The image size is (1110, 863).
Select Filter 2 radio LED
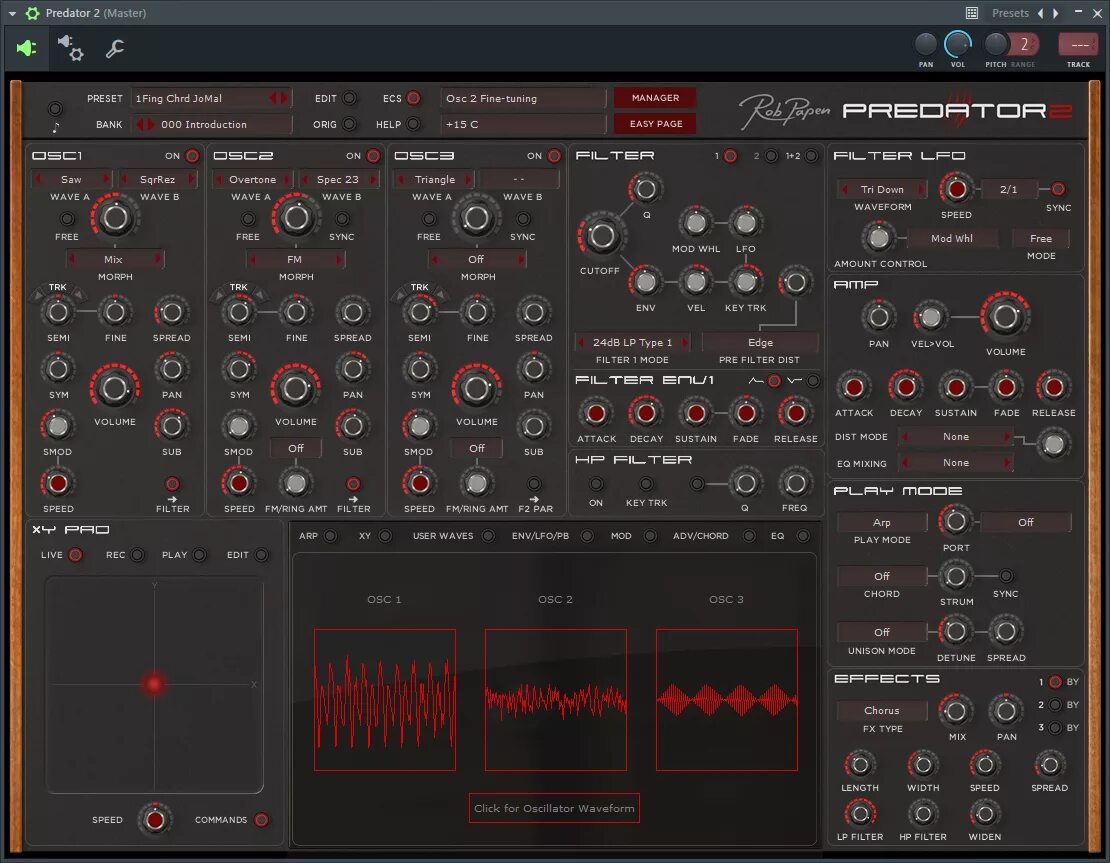tap(771, 156)
